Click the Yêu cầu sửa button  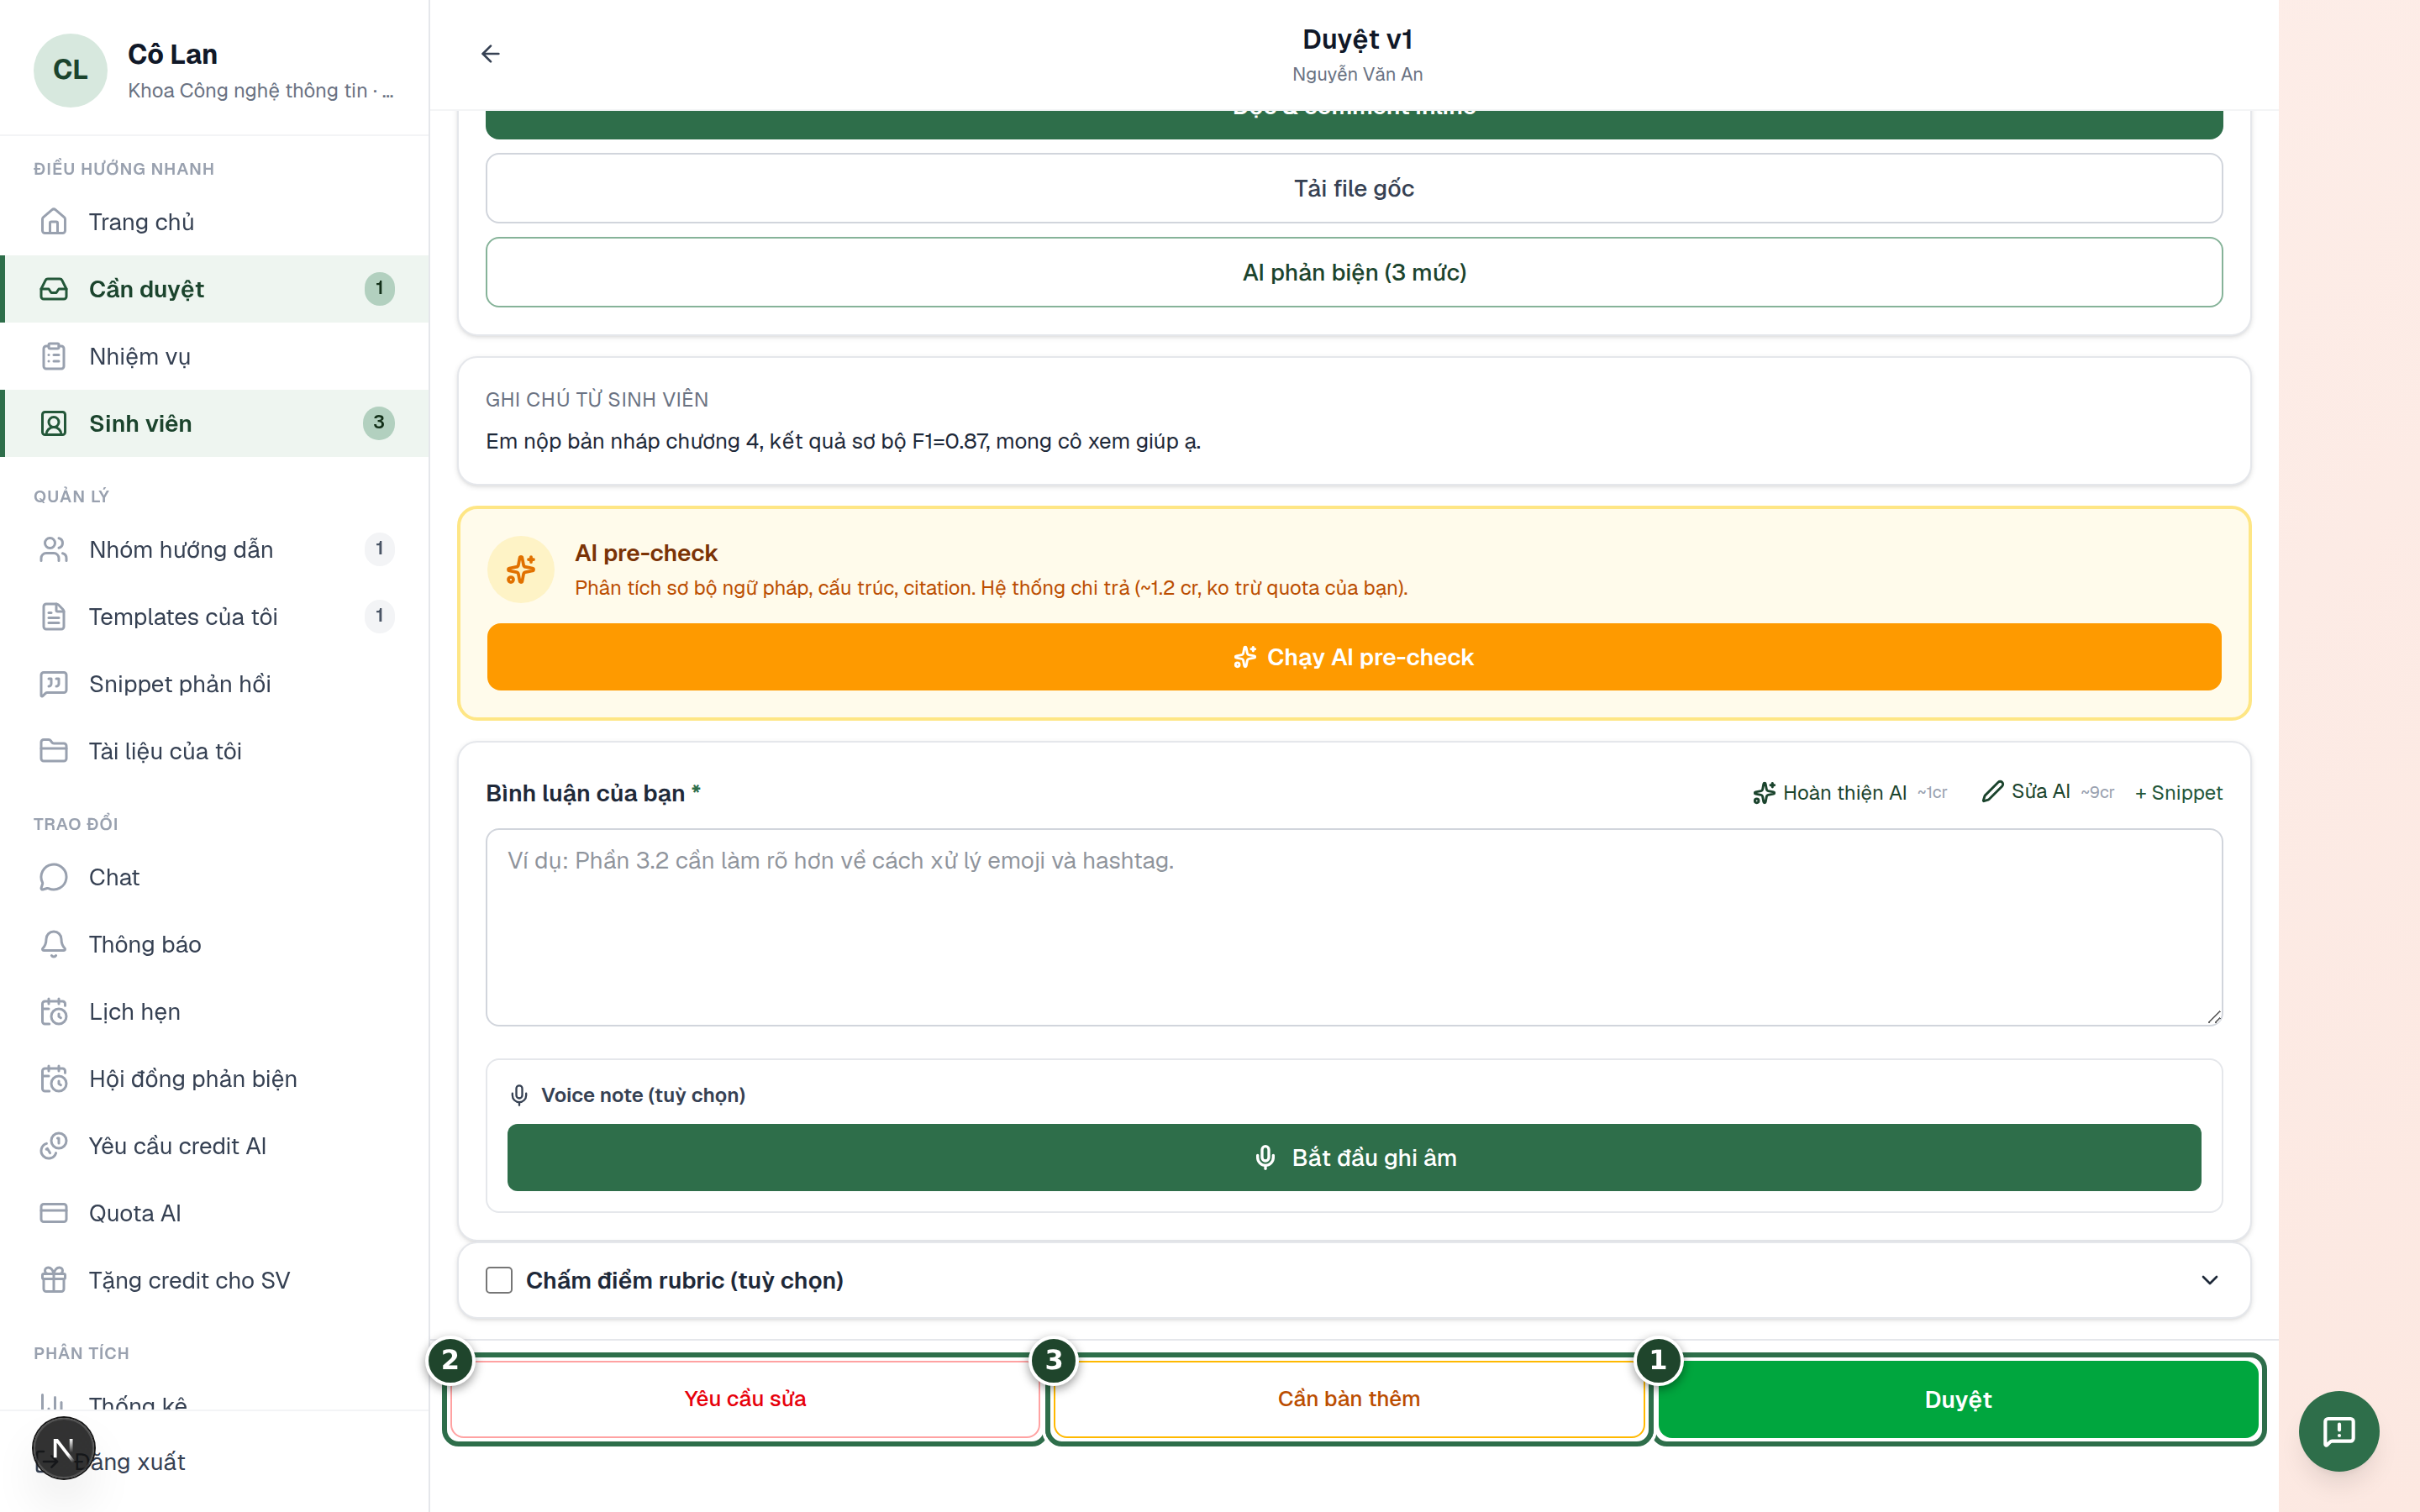pos(745,1399)
